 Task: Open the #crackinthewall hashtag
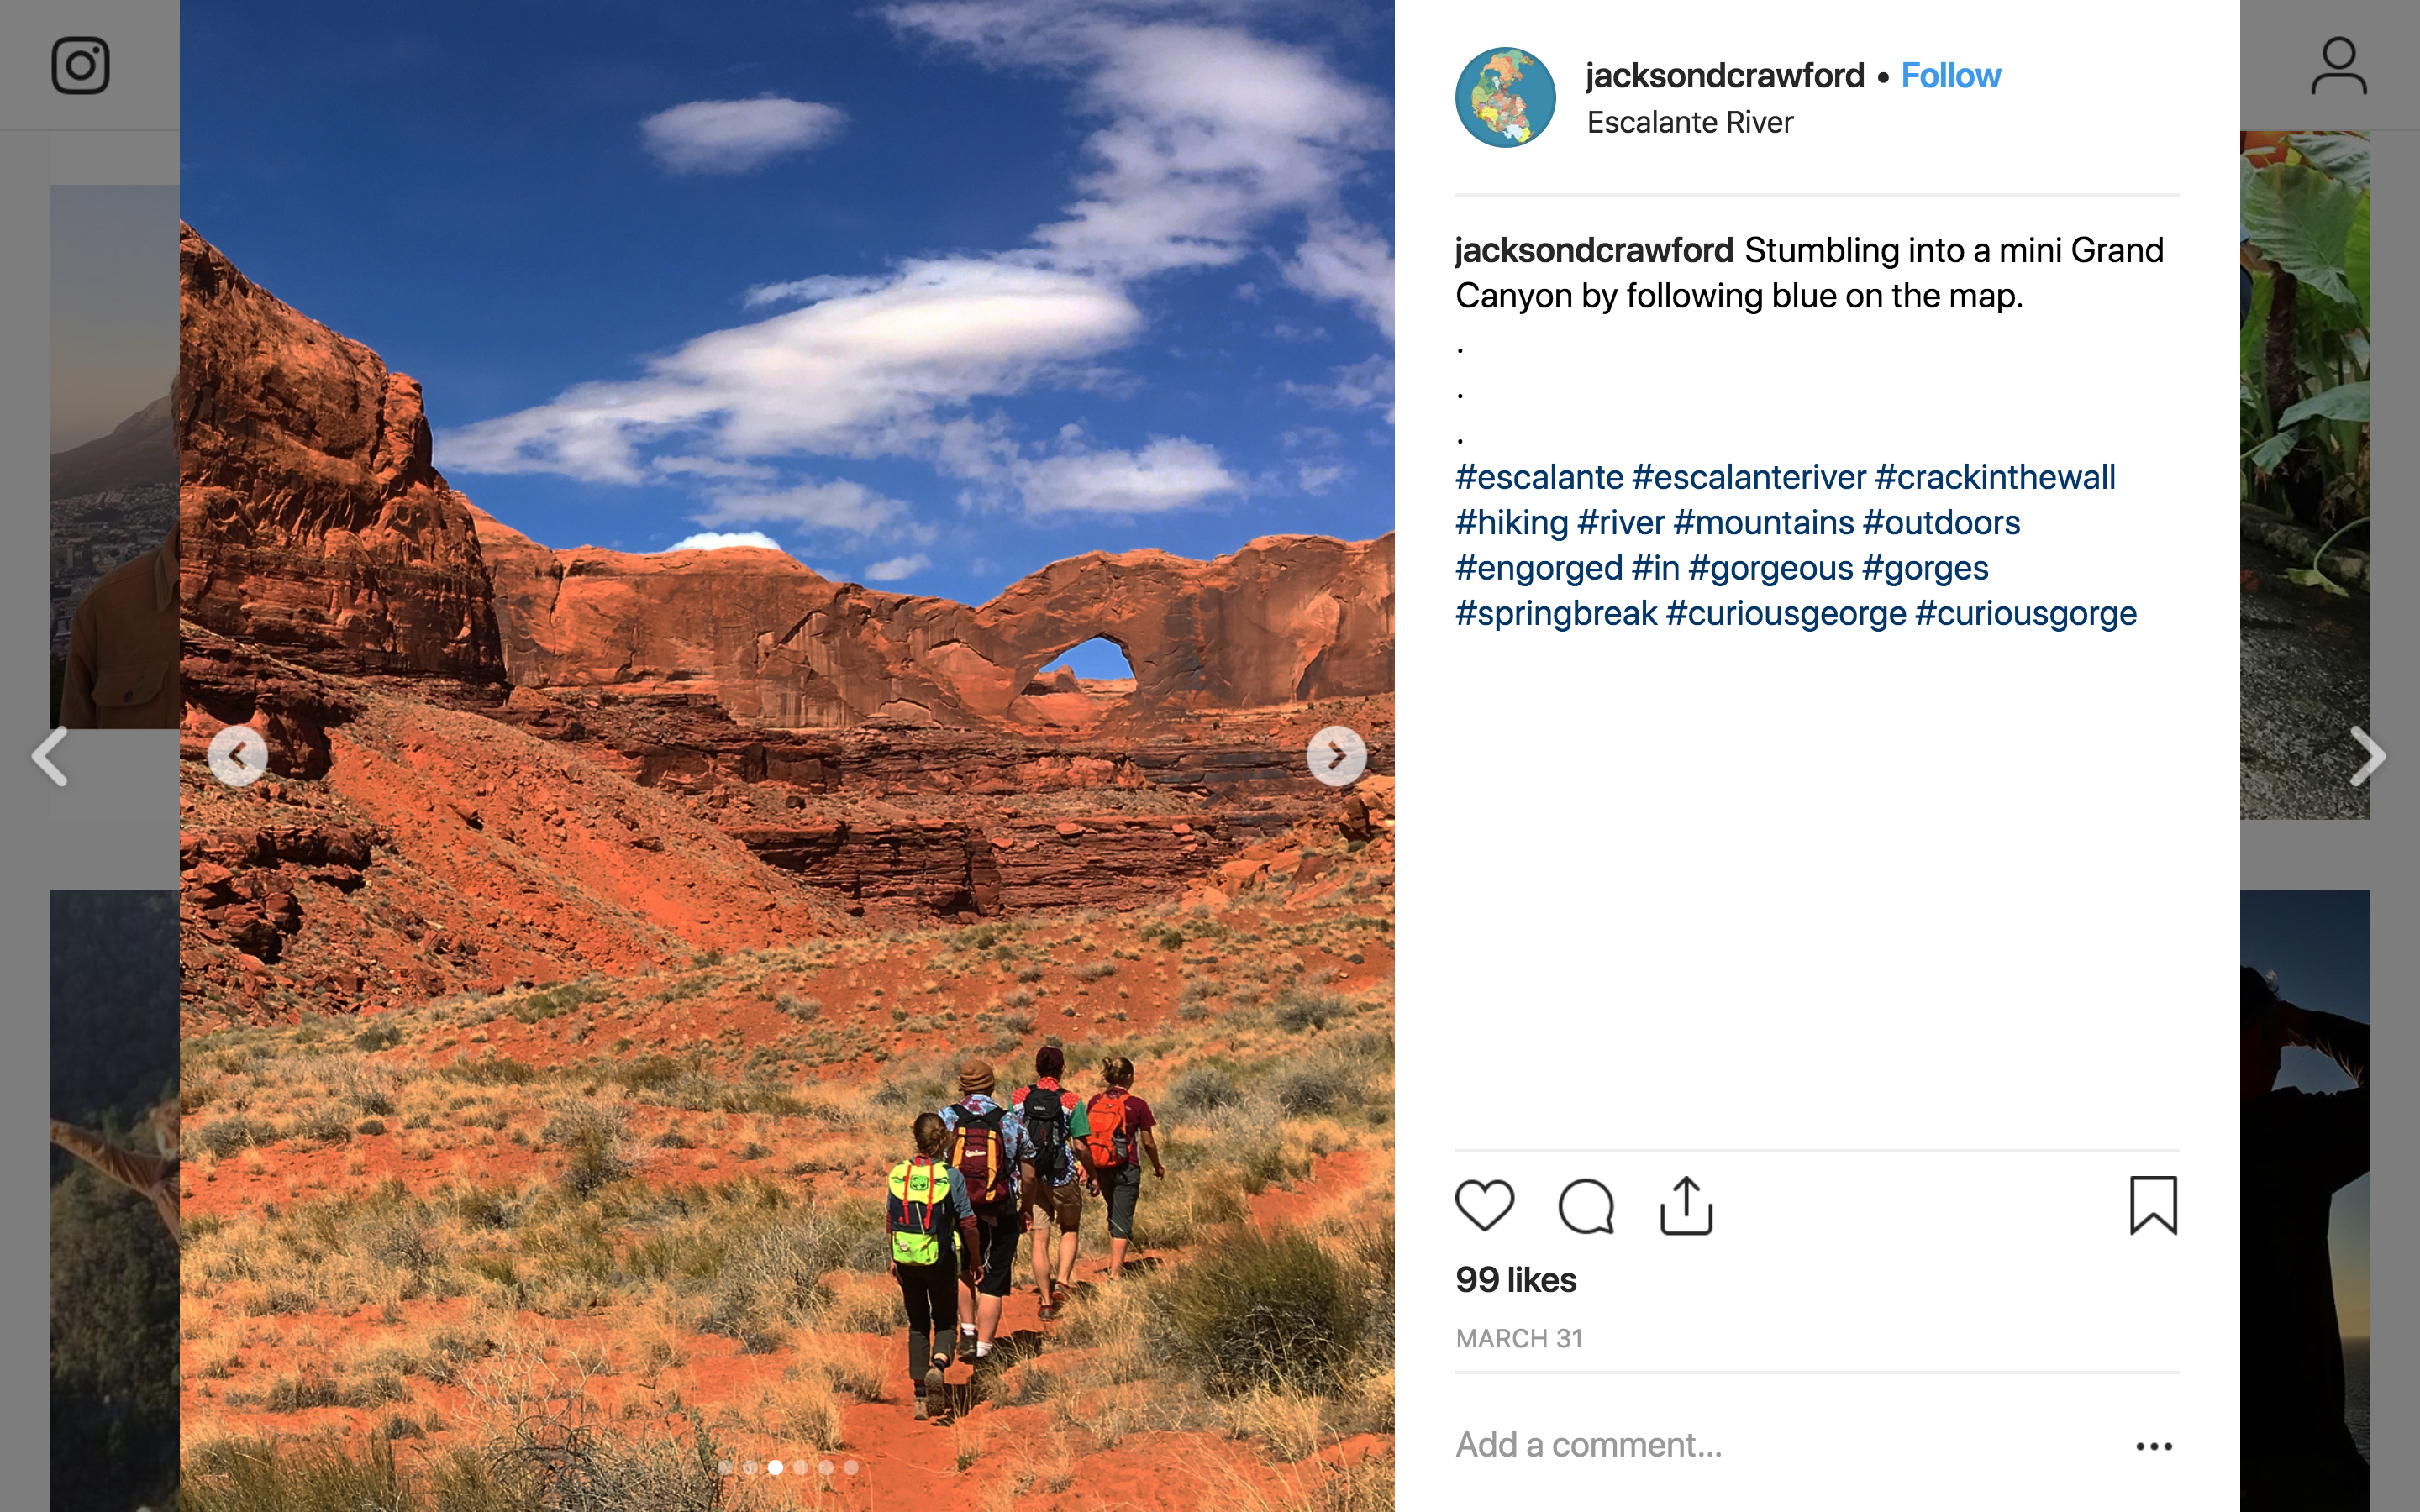point(1995,477)
